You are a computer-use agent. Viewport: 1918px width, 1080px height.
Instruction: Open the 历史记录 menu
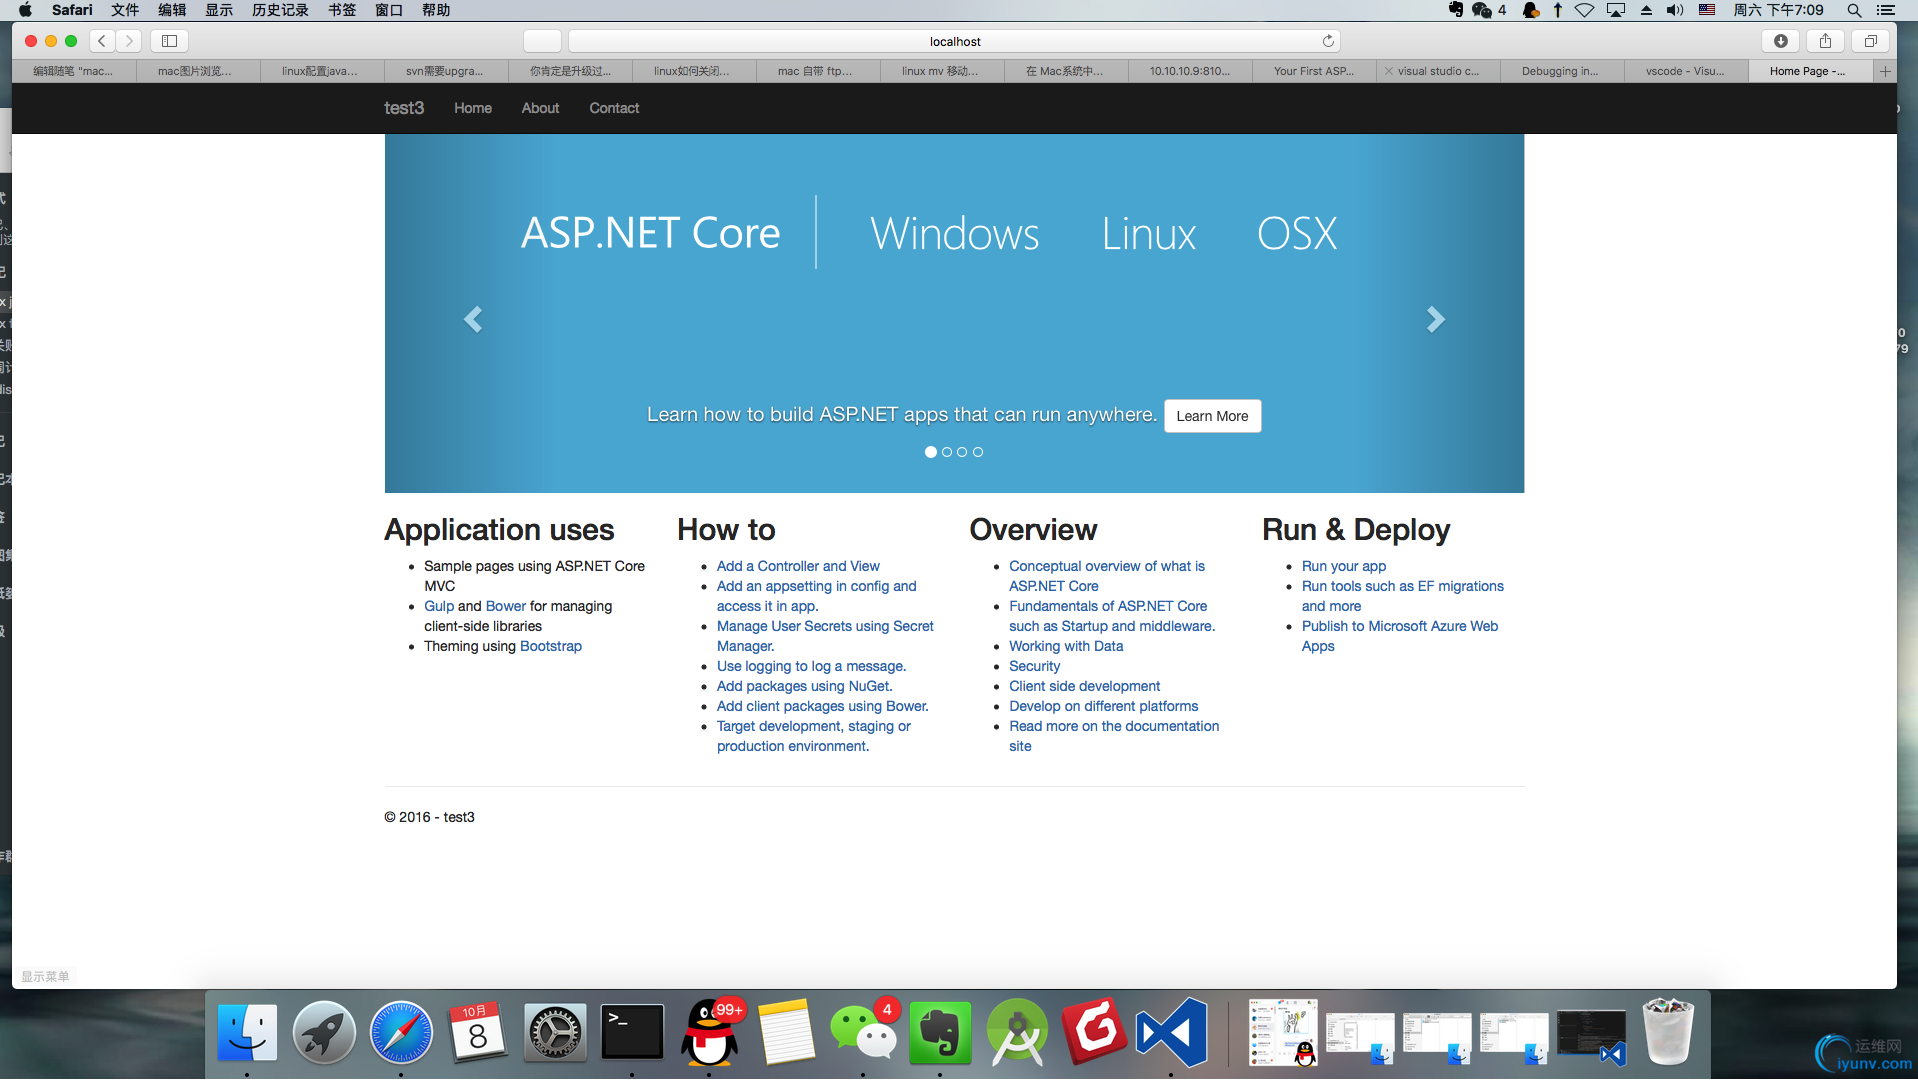(280, 10)
